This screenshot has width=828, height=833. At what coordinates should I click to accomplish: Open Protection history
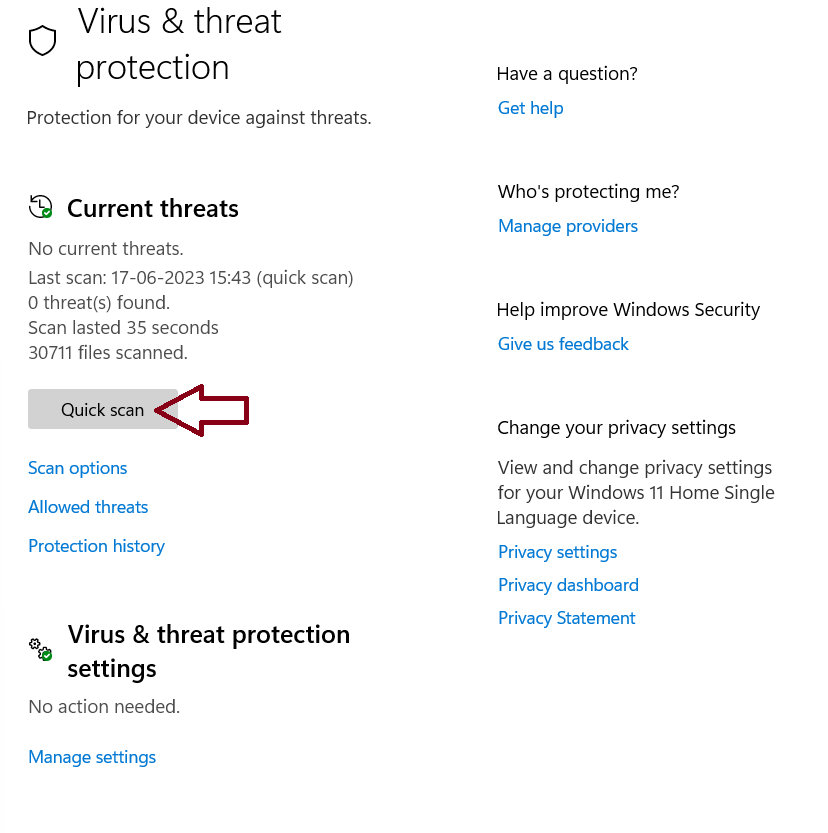pyautogui.click(x=96, y=546)
